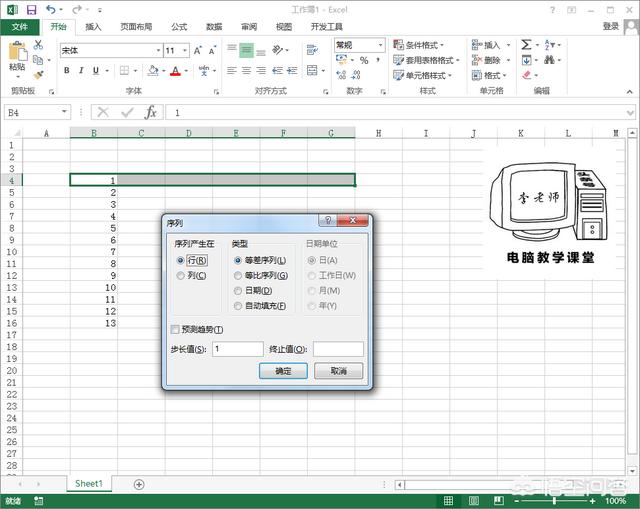Click the Save icon in quick access toolbar
Image resolution: width=640 pixels, height=509 pixels.
[x=29, y=9]
